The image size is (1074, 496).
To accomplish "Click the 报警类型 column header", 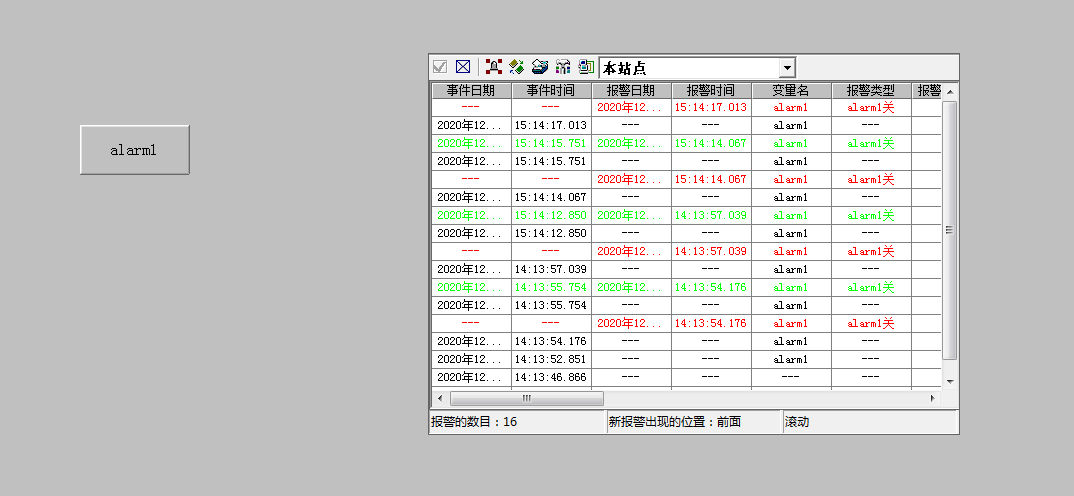I will click(x=871, y=90).
